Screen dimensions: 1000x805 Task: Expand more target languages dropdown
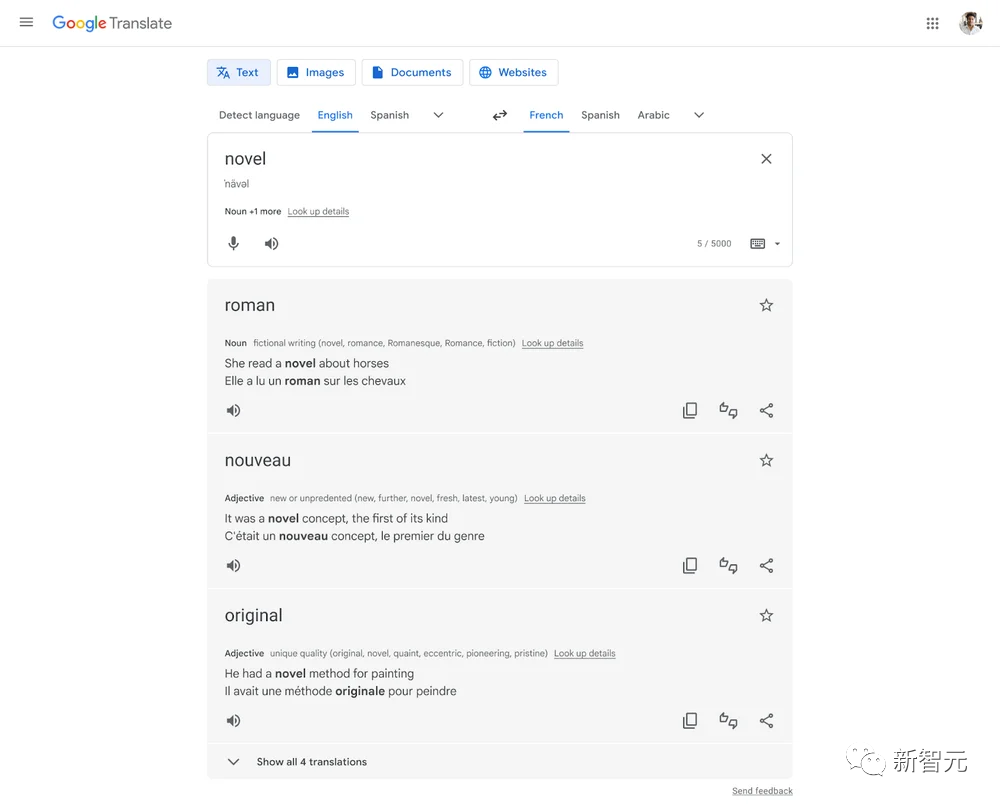click(x=699, y=115)
